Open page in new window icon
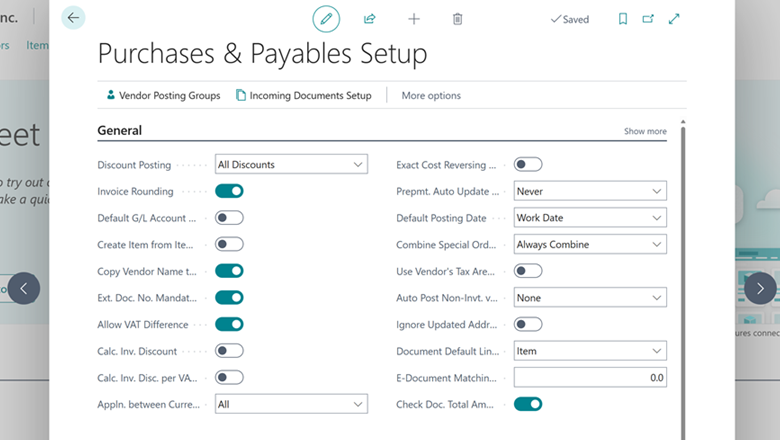 (648, 19)
